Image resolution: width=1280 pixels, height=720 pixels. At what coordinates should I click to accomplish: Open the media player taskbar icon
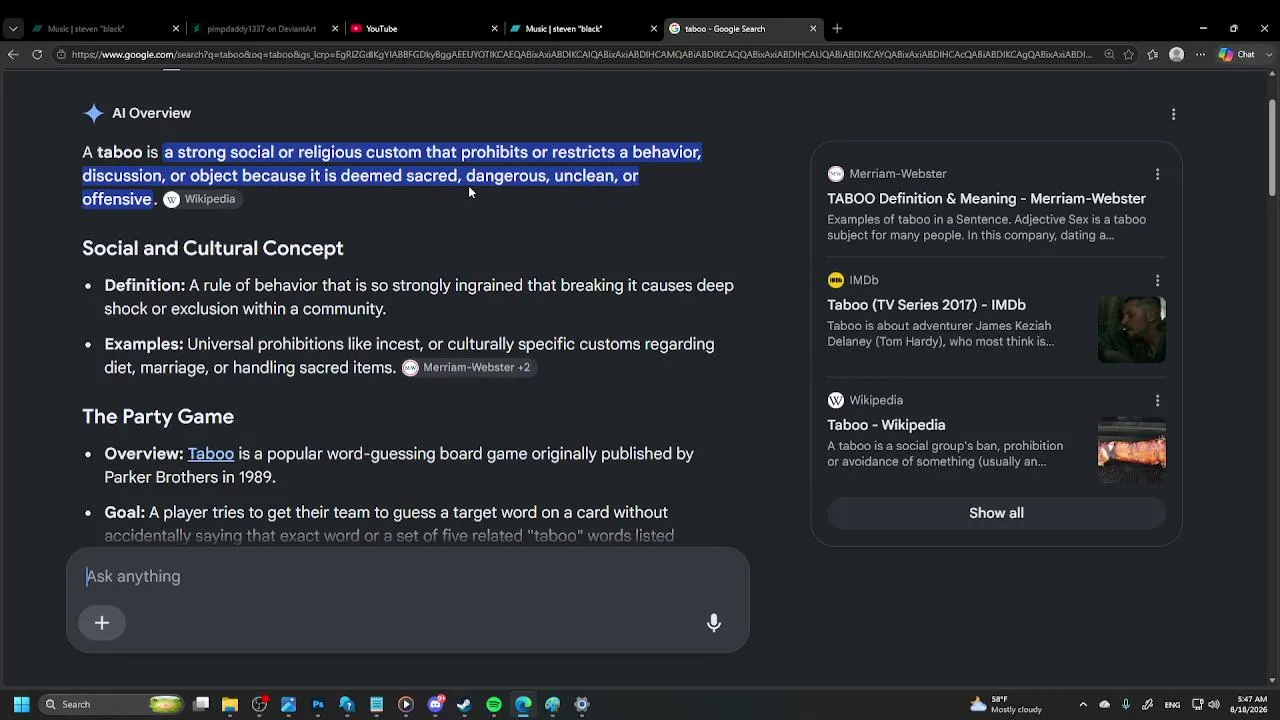click(406, 705)
